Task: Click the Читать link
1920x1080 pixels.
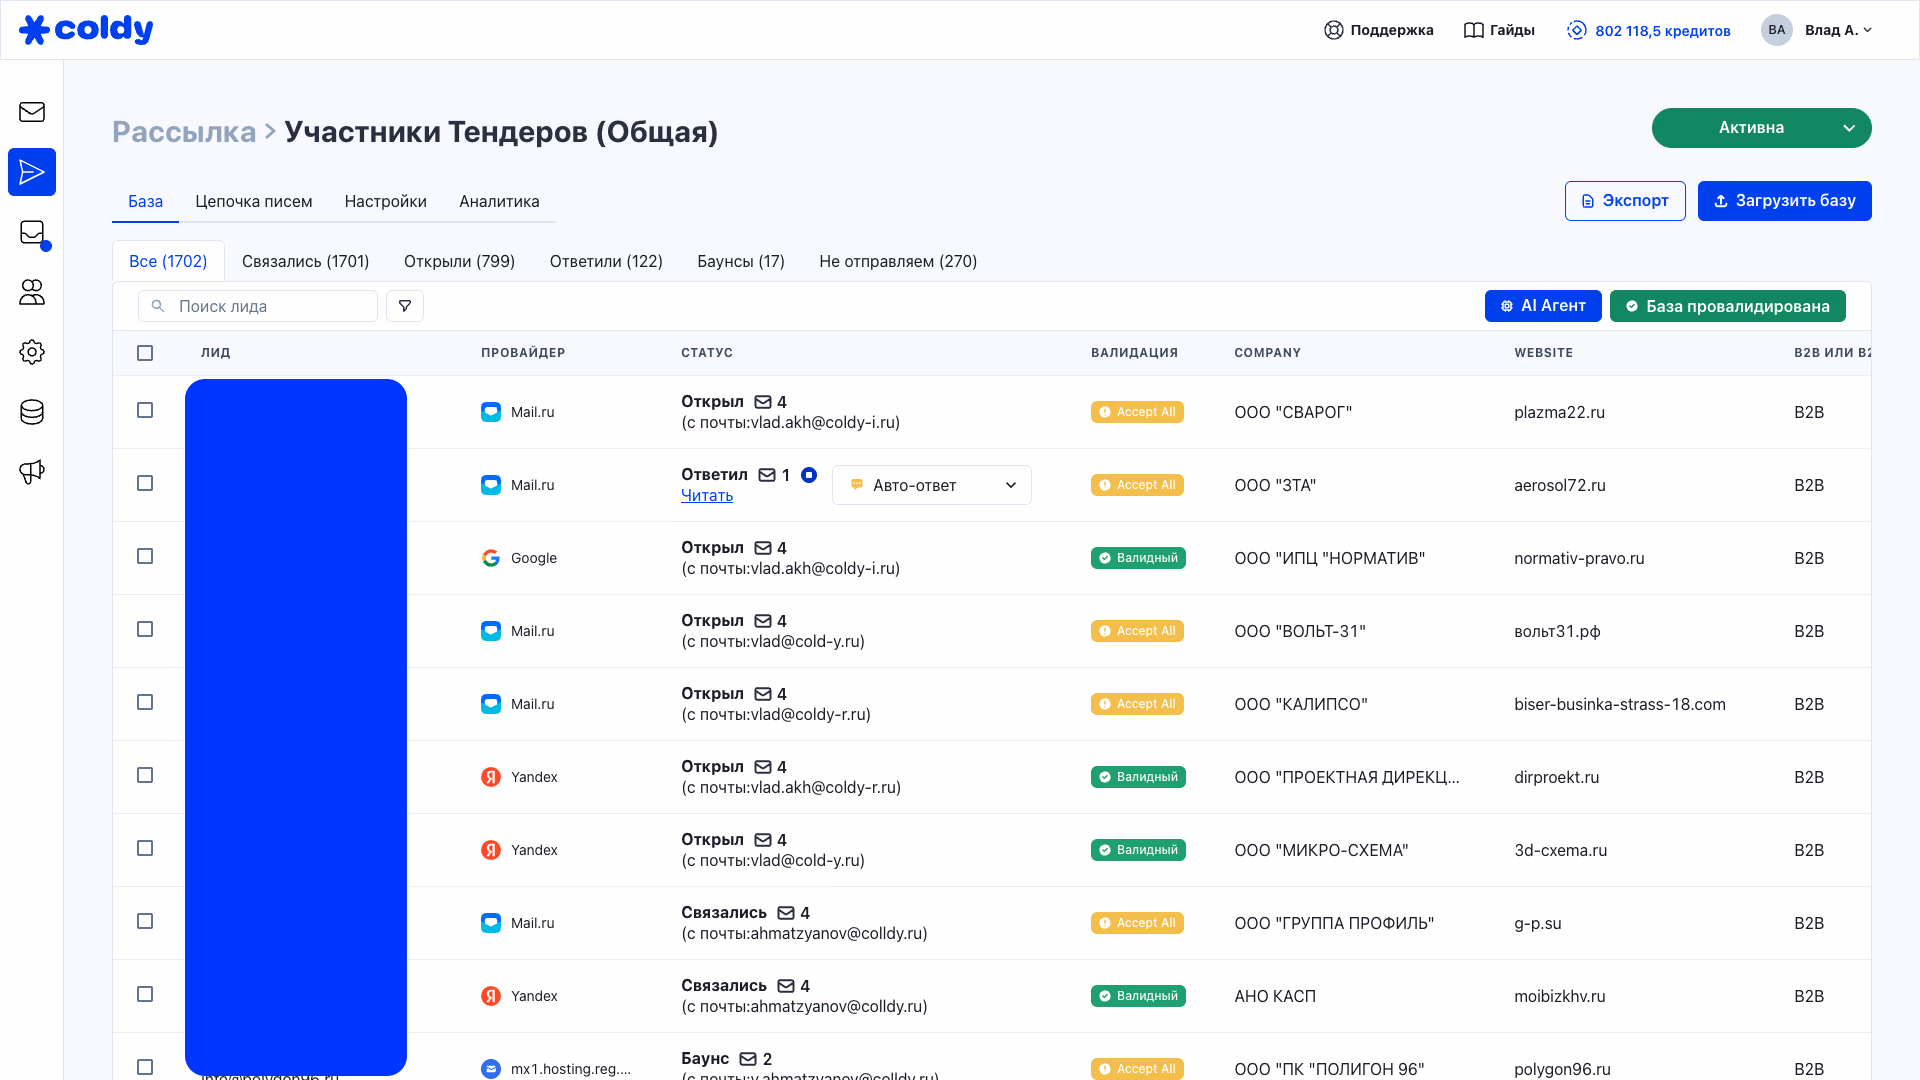Action: 706,496
